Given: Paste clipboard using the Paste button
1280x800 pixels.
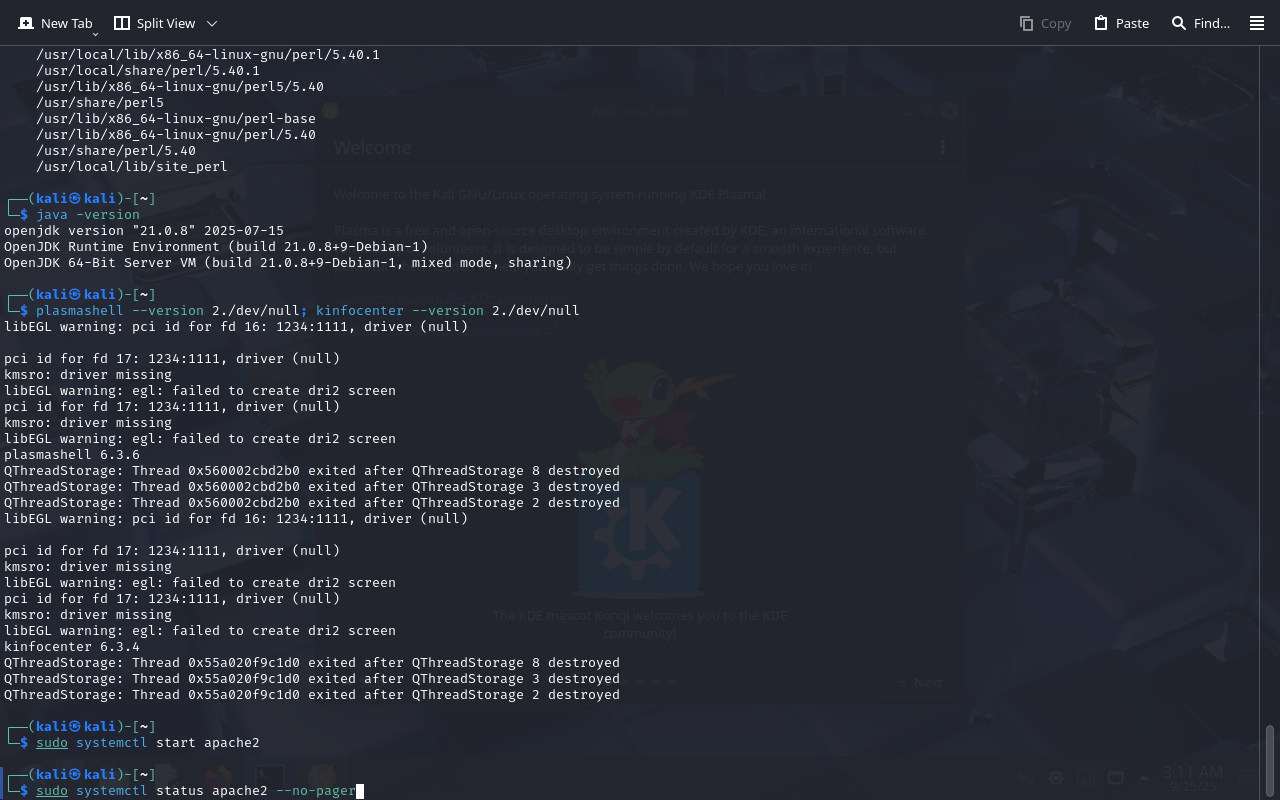Looking at the screenshot, I should (1121, 23).
